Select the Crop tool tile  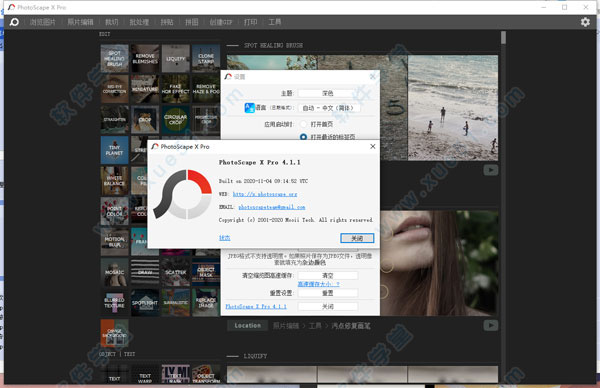(x=145, y=120)
